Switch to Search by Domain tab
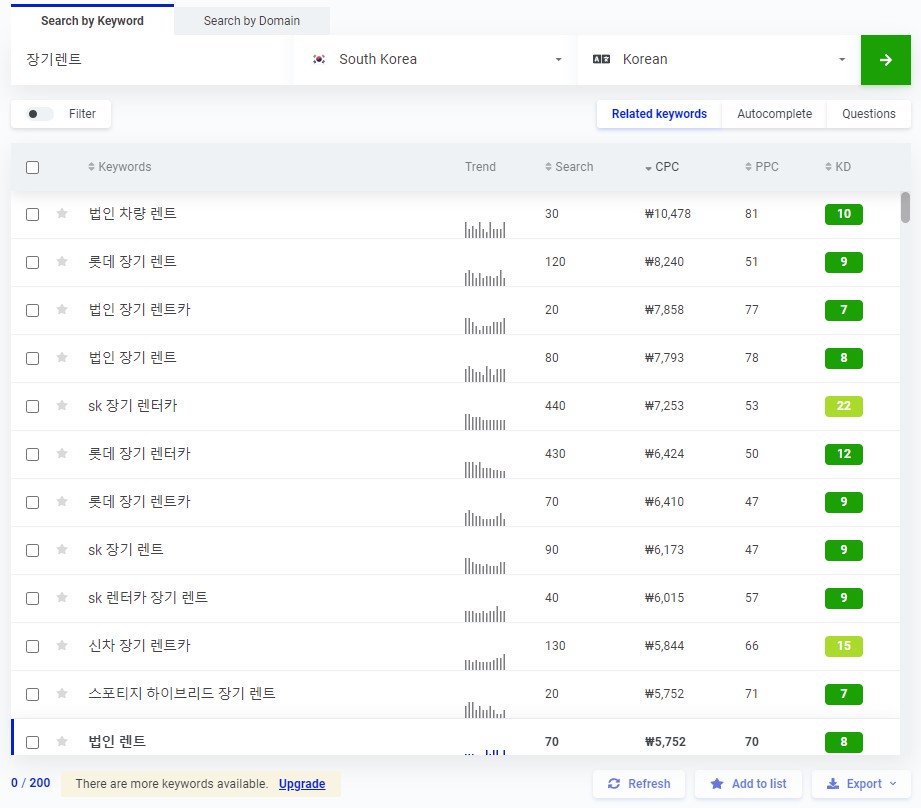 [x=251, y=21]
